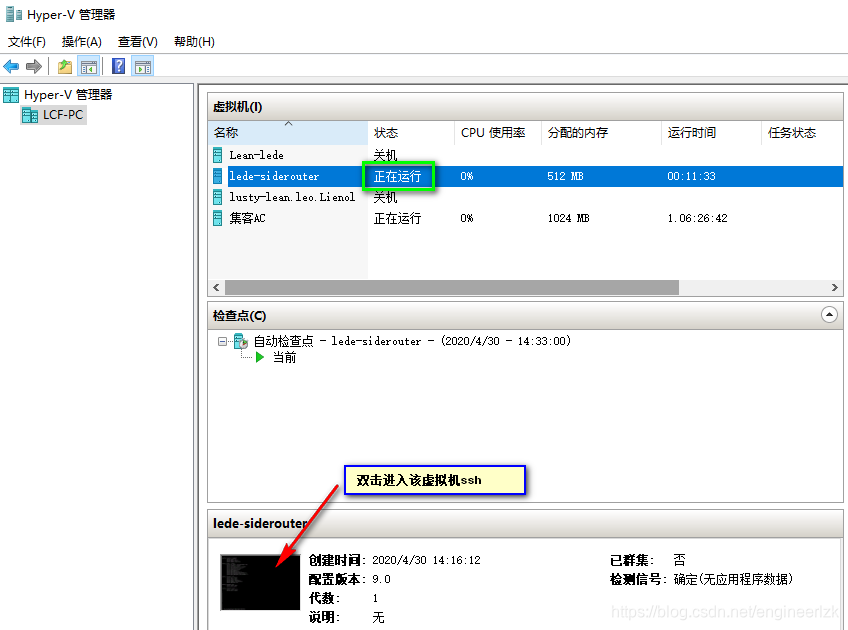Open the Help toolbar icon
Screen dimensions: 848x630
tap(118, 67)
